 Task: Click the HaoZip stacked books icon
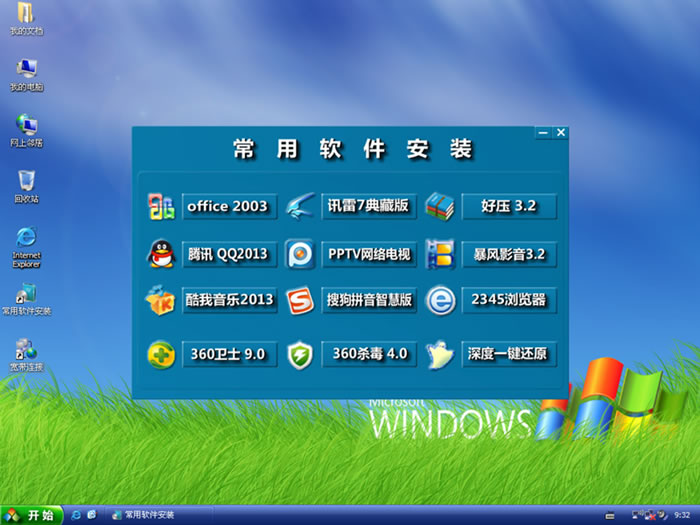[x=440, y=206]
